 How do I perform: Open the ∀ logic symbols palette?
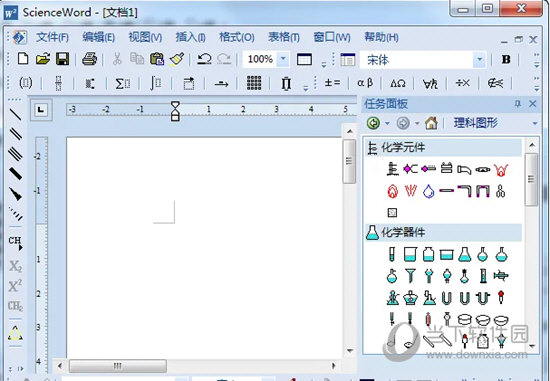point(430,83)
